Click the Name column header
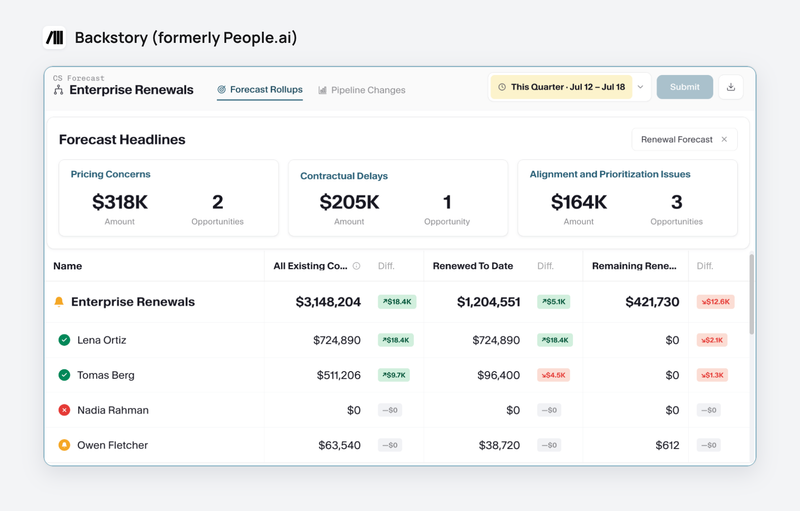Screen dimensions: 800x511 pyautogui.click(x=68, y=266)
